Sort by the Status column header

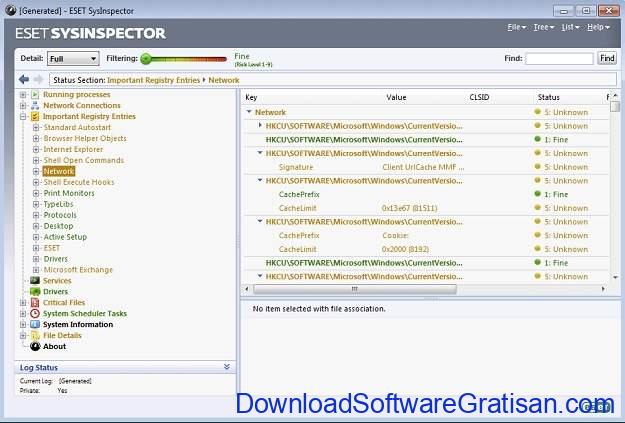point(548,97)
